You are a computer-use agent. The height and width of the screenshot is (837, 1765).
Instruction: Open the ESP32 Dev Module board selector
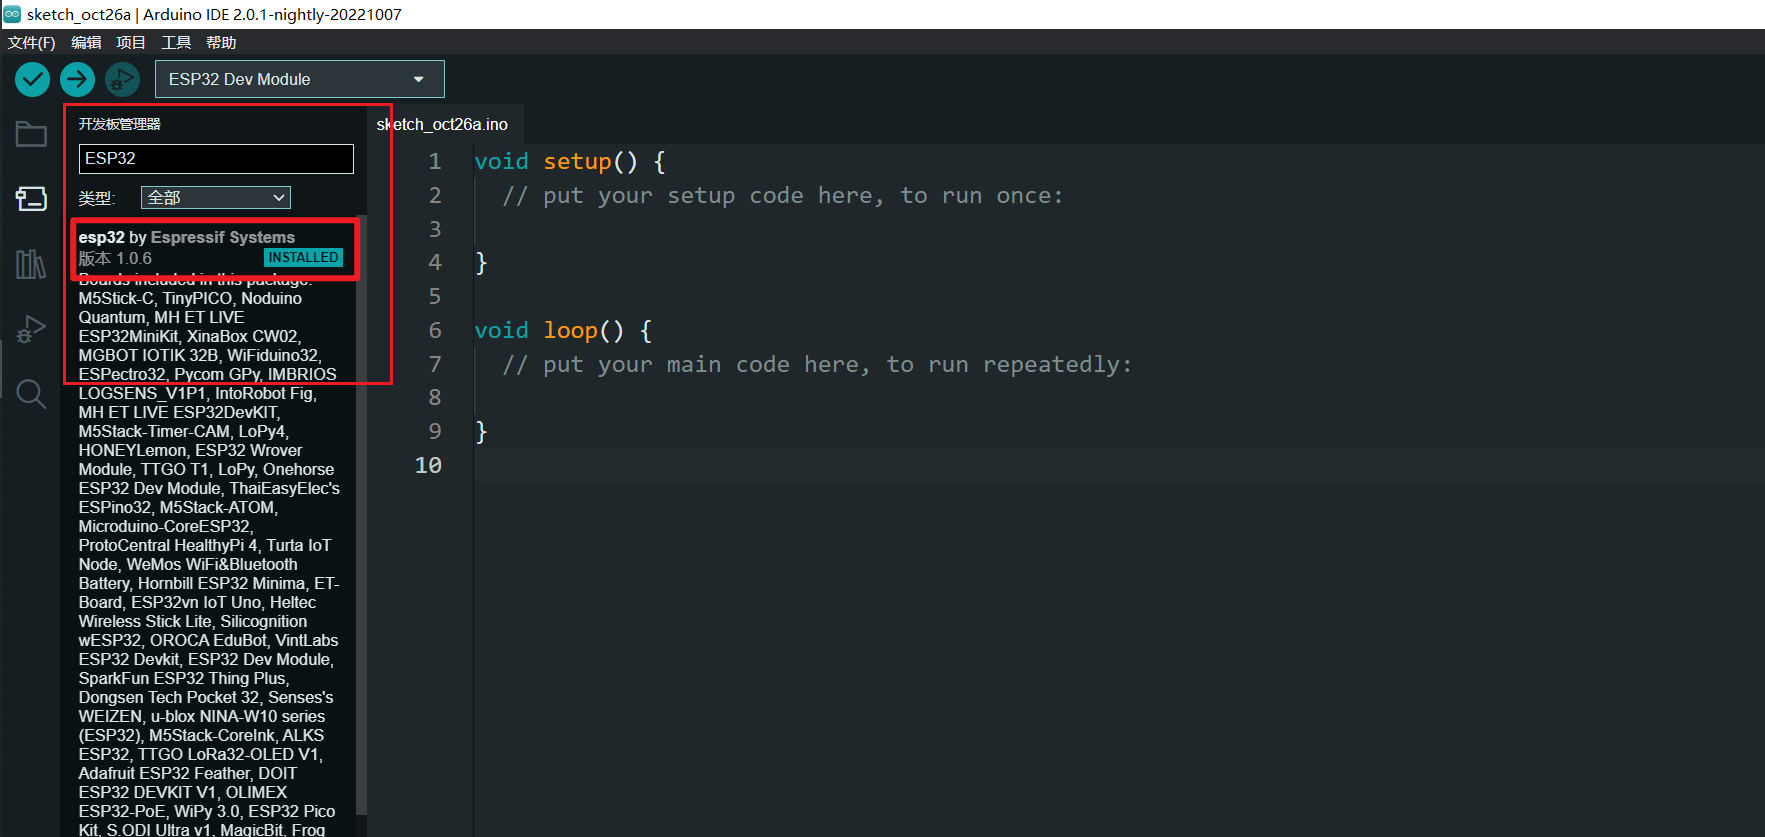point(300,79)
